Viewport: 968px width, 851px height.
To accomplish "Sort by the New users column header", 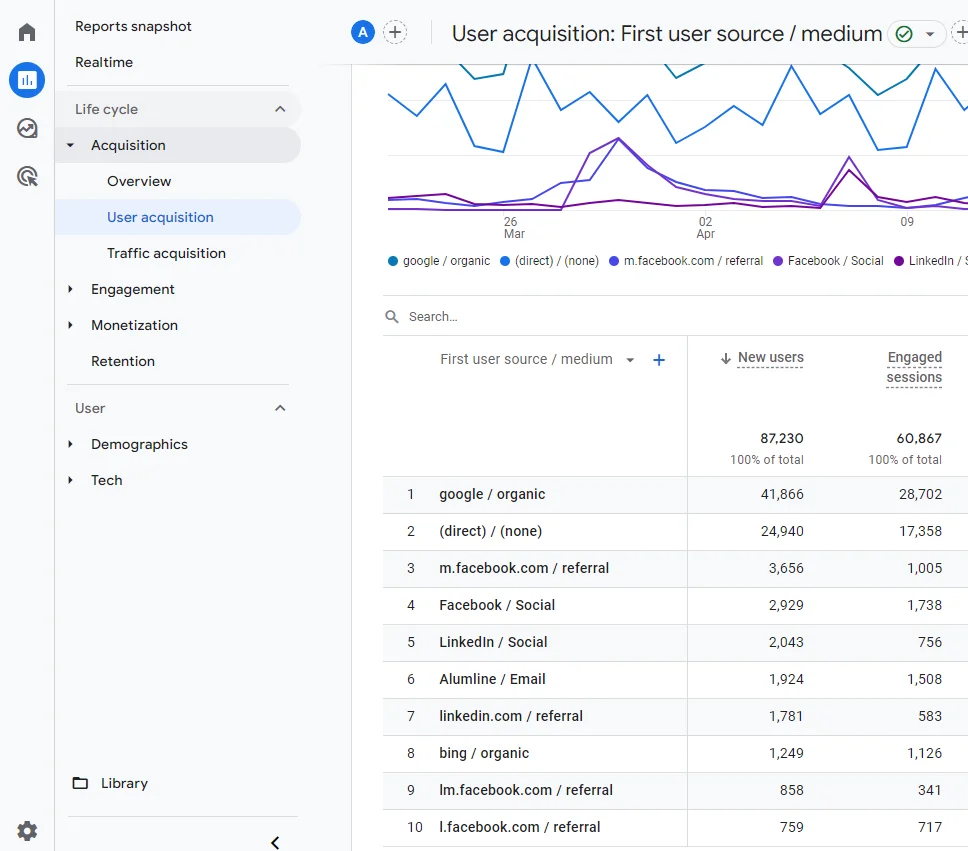I will pyautogui.click(x=770, y=358).
